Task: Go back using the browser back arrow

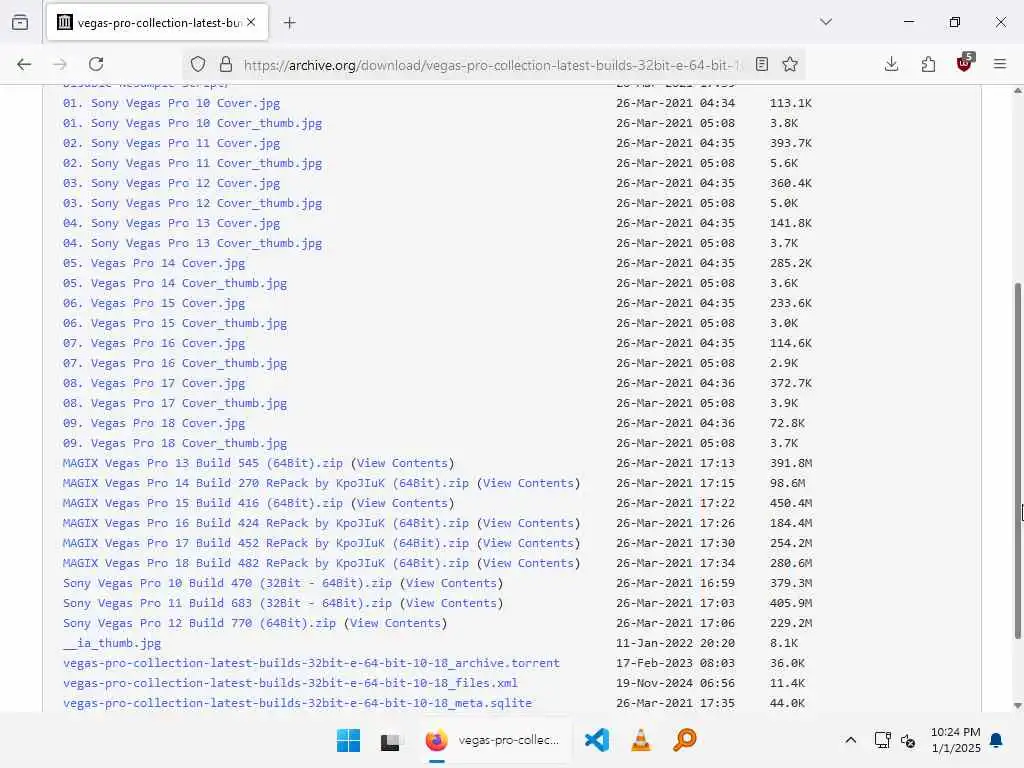Action: coord(24,64)
